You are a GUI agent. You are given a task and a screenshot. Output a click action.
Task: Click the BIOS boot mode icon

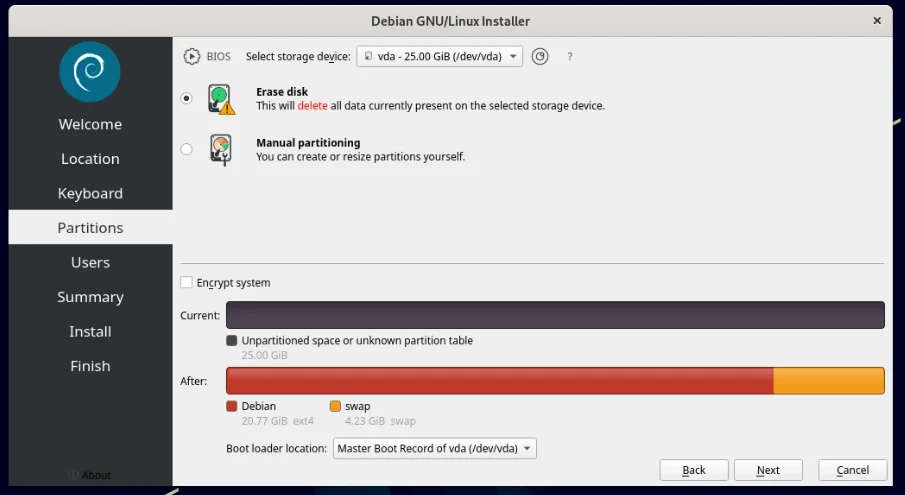click(x=192, y=57)
